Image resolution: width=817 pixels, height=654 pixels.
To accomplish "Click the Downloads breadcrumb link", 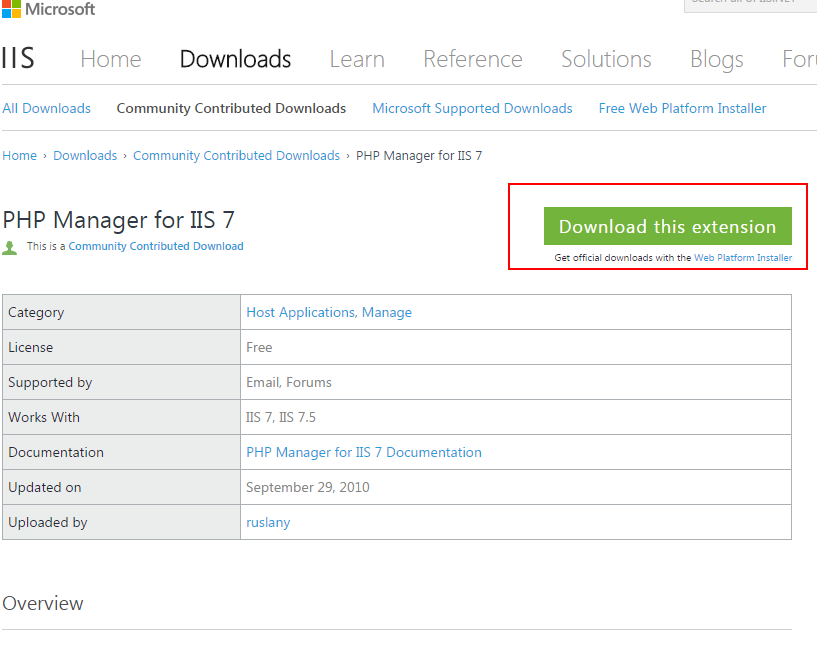I will (85, 155).
